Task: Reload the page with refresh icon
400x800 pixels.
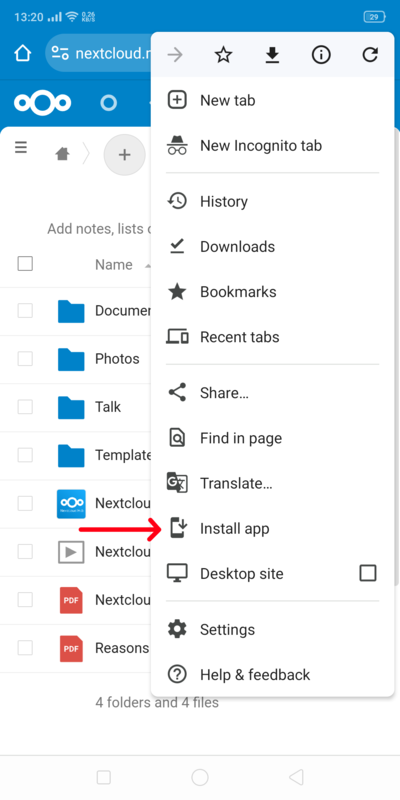Action: 370,55
